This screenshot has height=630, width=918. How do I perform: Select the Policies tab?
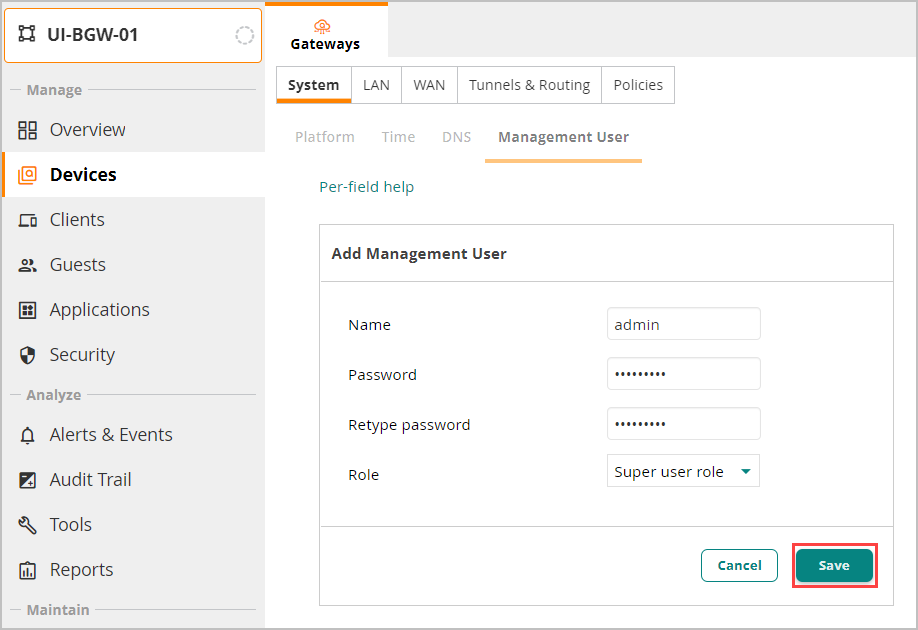638,85
